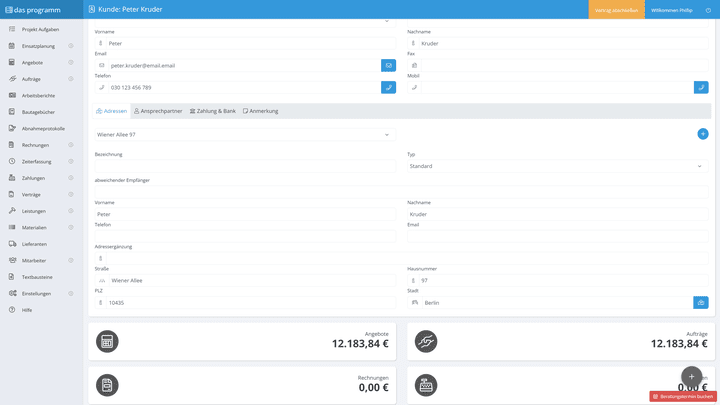Click the blue button beside Stadt field
The image size is (720, 405).
(701, 302)
